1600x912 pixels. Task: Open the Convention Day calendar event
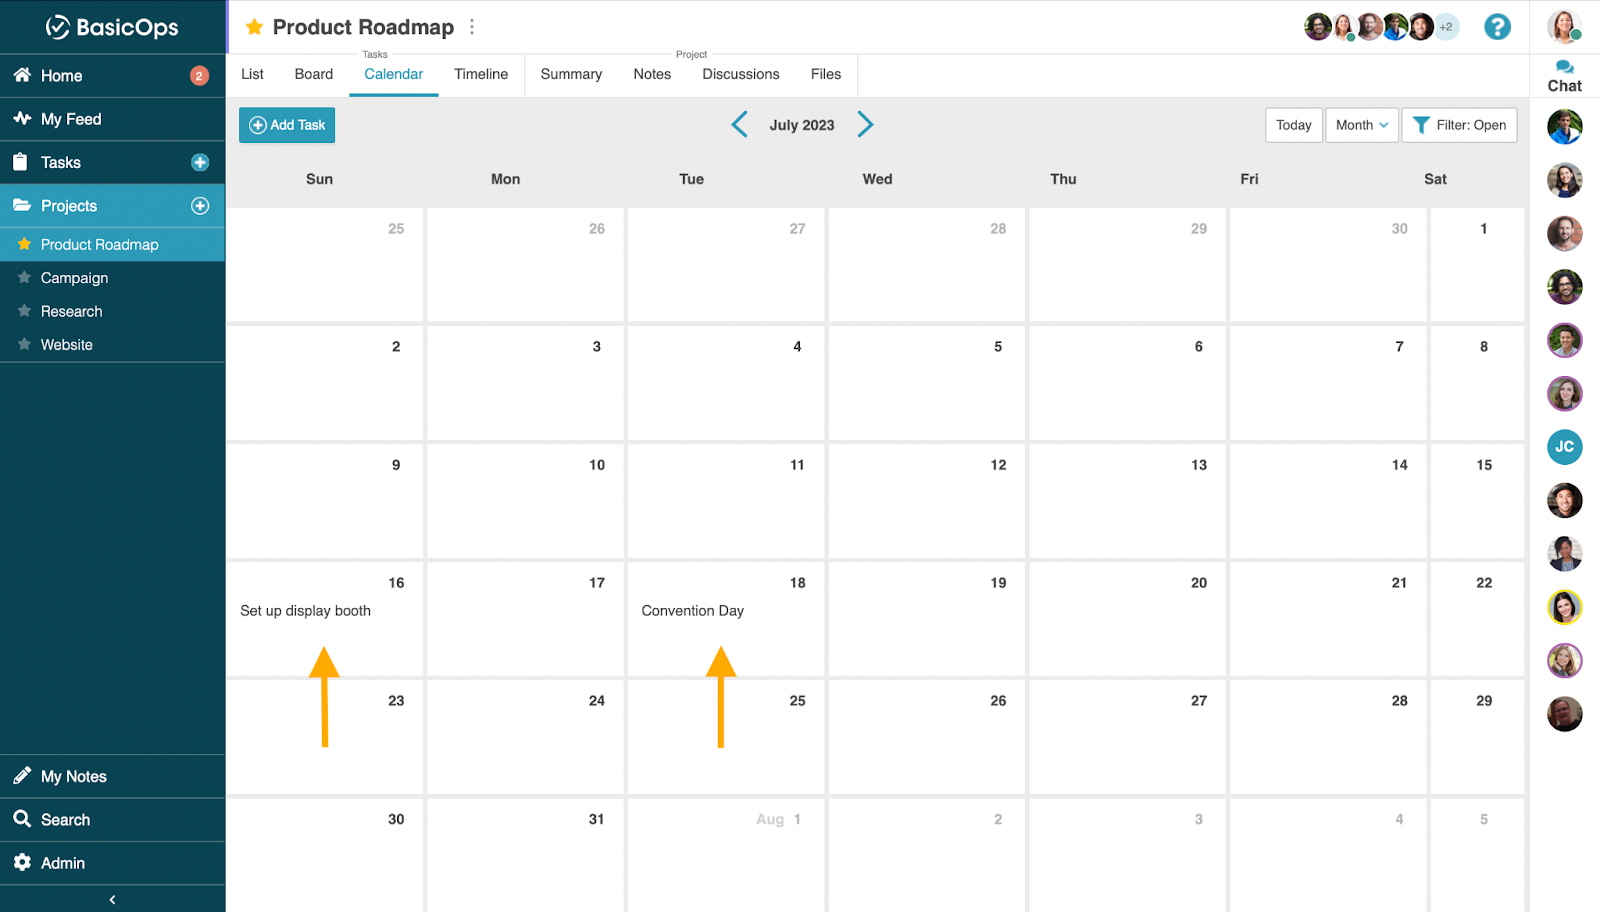[x=692, y=611]
